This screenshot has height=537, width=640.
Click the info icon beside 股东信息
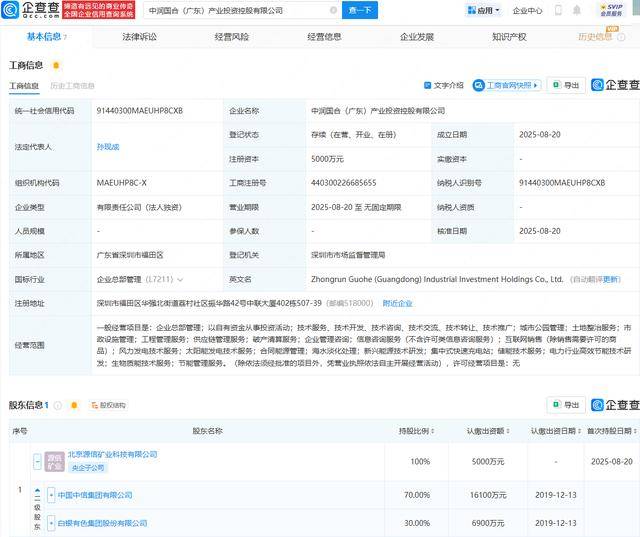click(x=58, y=405)
